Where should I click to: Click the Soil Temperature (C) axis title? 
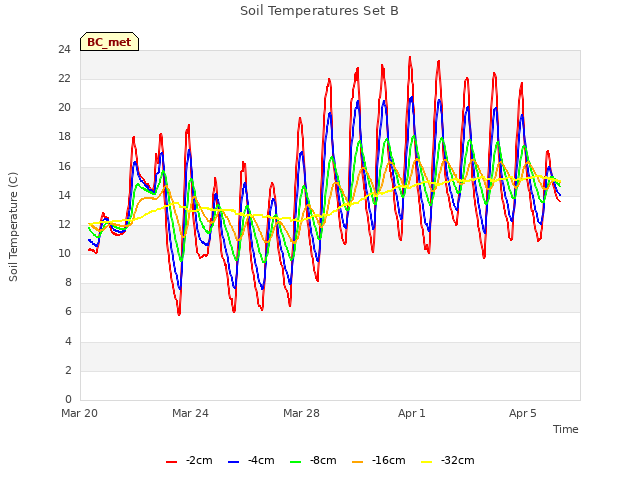pos(13,227)
